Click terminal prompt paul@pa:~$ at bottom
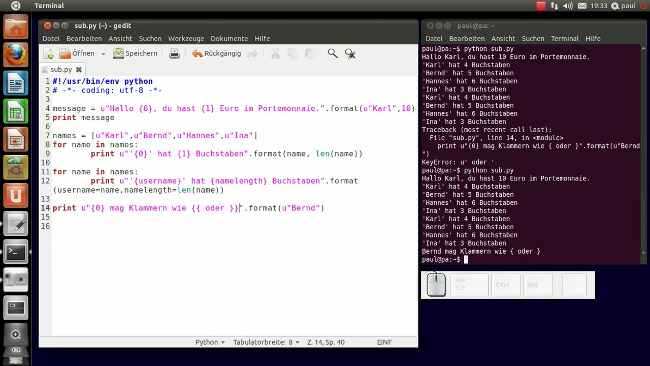Viewport: 650px width, 366px height. pyautogui.click(x=441, y=259)
